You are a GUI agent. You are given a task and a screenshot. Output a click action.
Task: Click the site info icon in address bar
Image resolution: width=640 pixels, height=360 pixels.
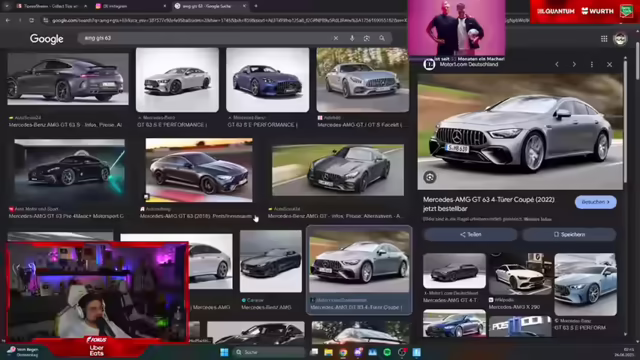(46, 20)
